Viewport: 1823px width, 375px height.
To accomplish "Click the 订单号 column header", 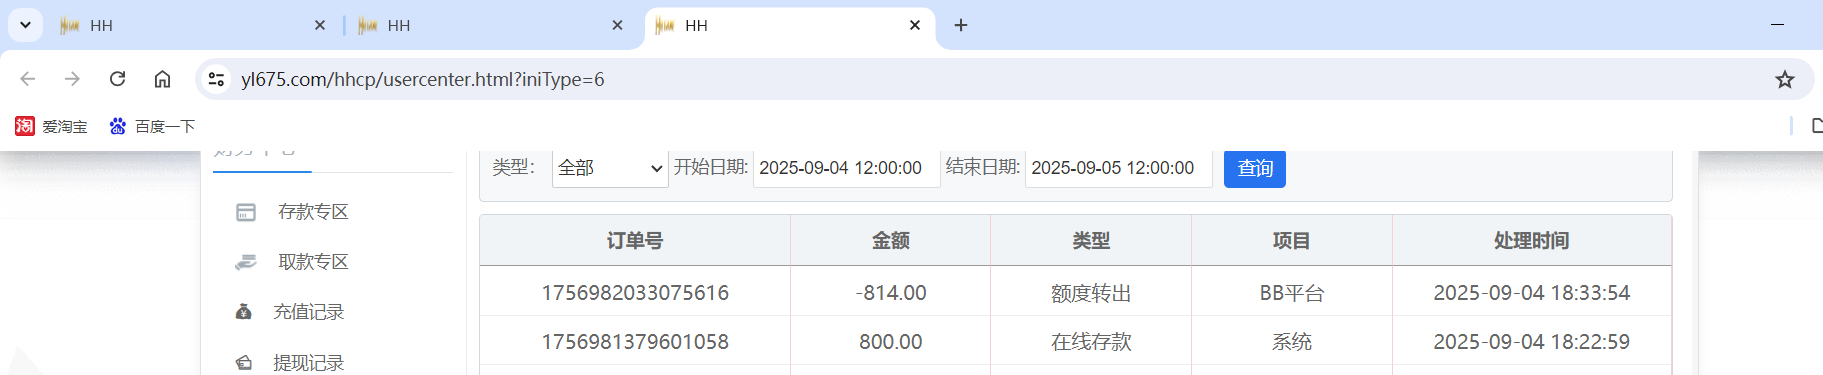I will click(635, 241).
